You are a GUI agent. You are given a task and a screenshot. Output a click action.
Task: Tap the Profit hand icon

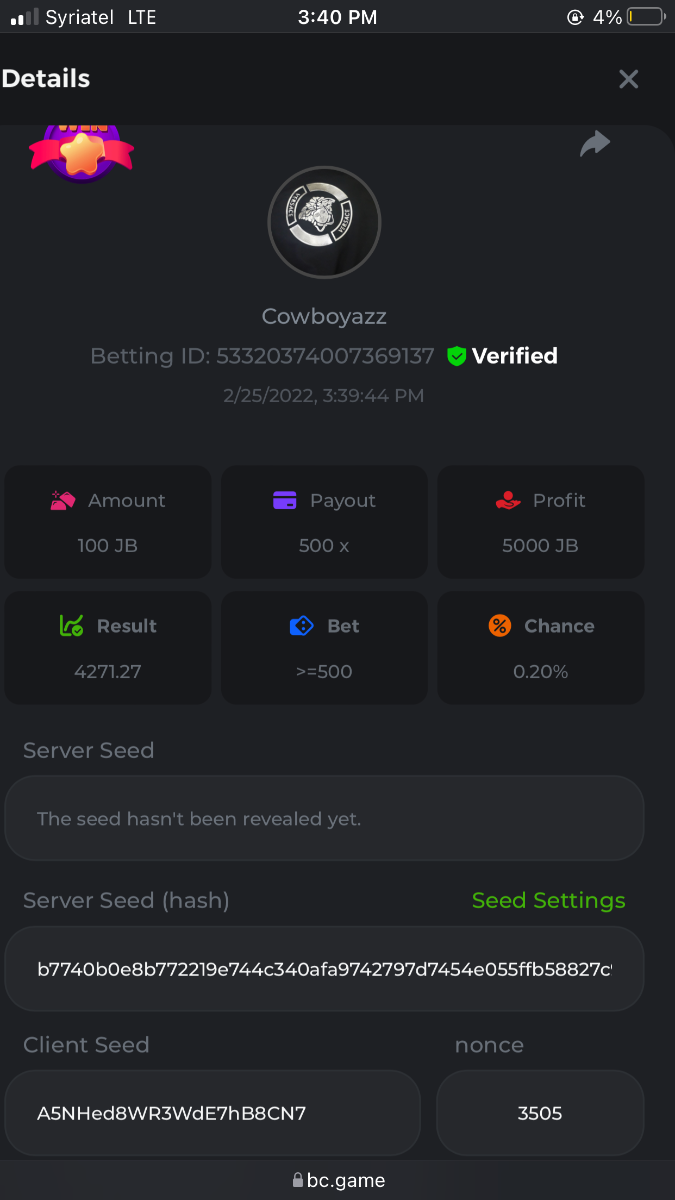508,501
